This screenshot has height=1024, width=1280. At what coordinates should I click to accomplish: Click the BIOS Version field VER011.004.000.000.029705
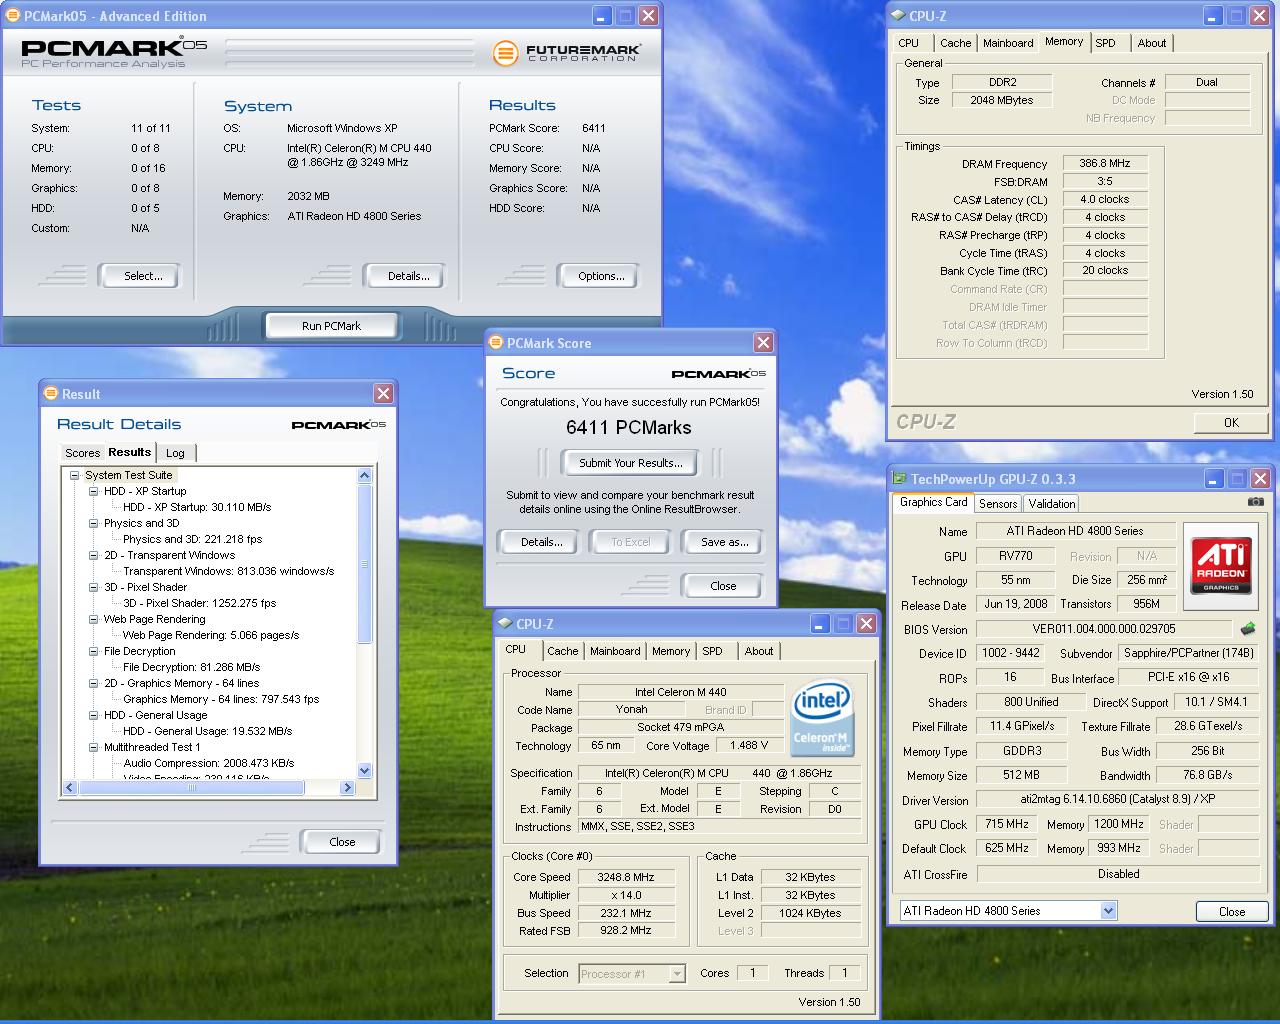pyautogui.click(x=1104, y=629)
